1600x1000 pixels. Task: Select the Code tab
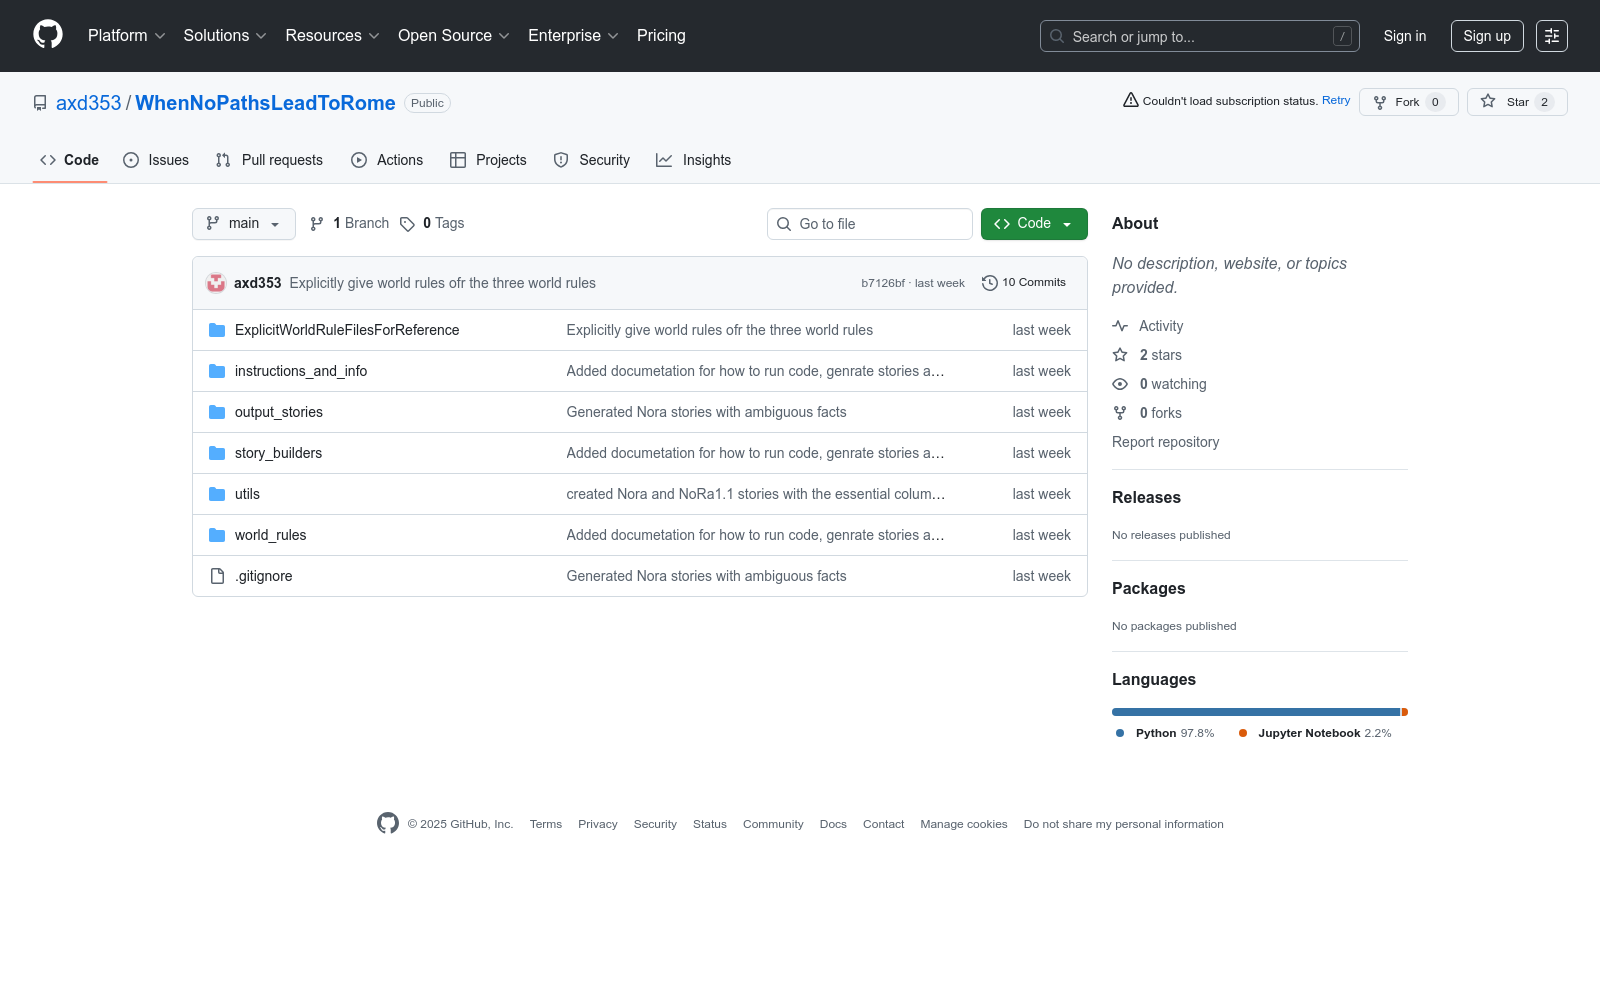70,160
